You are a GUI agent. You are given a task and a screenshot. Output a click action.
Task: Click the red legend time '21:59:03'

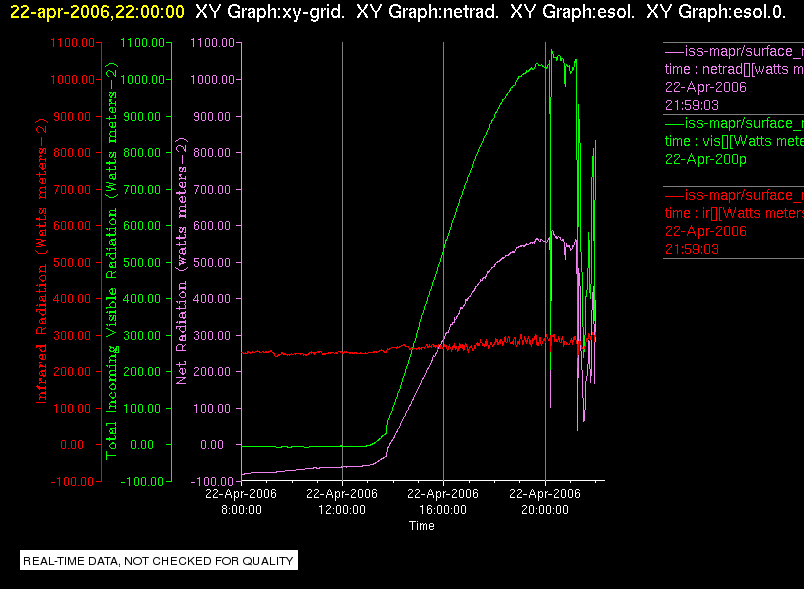(x=692, y=250)
